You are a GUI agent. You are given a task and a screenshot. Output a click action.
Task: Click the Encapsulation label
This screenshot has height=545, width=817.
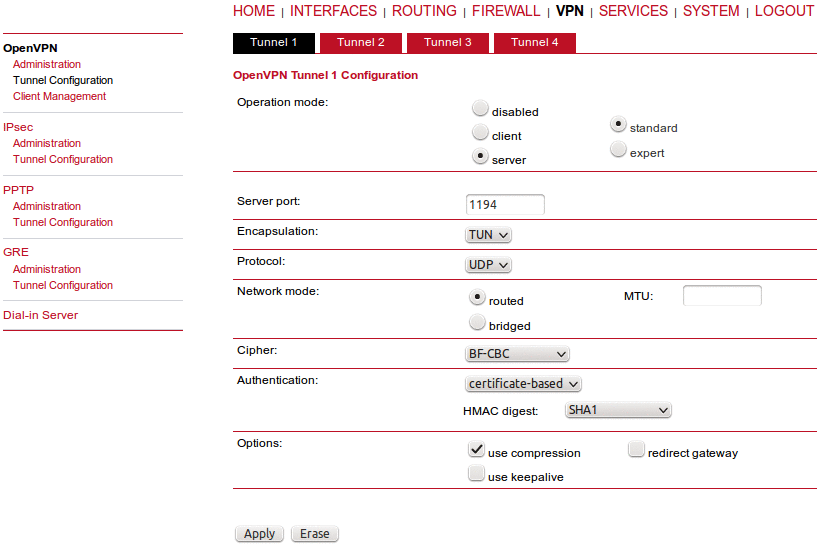pos(278,231)
